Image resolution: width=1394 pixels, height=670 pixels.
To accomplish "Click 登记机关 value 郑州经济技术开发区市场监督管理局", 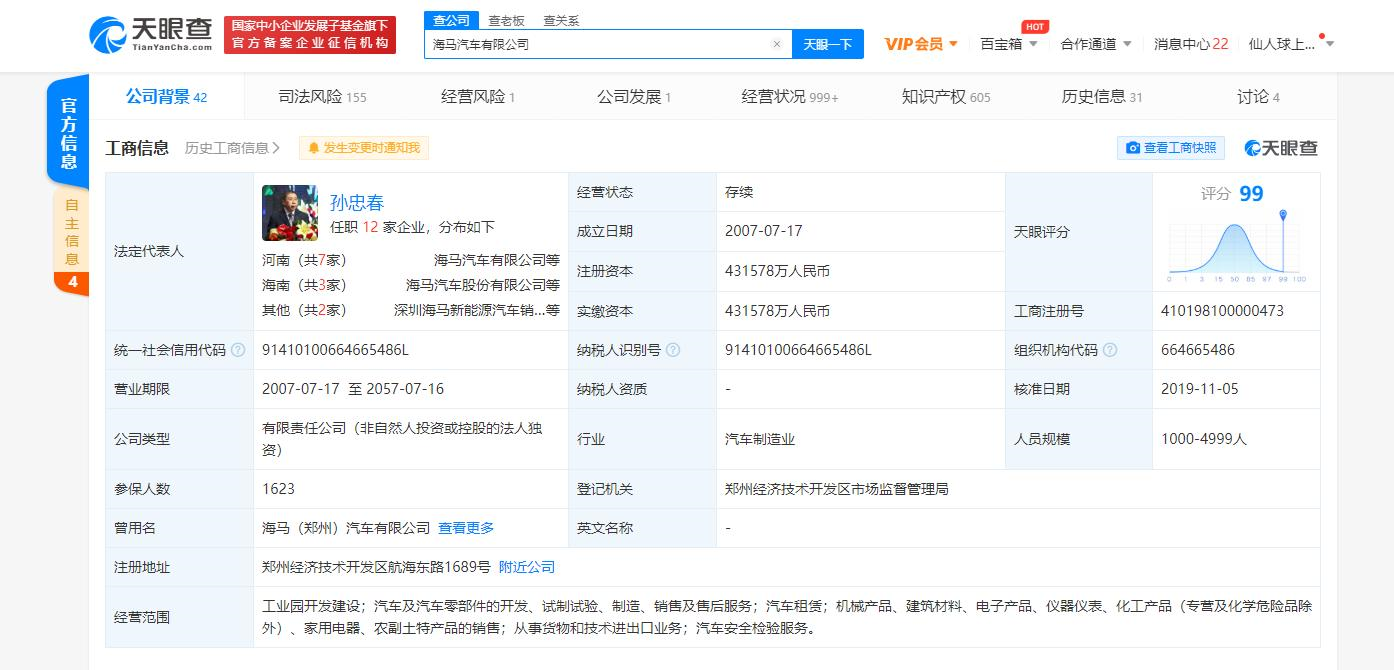I will pyautogui.click(x=837, y=489).
